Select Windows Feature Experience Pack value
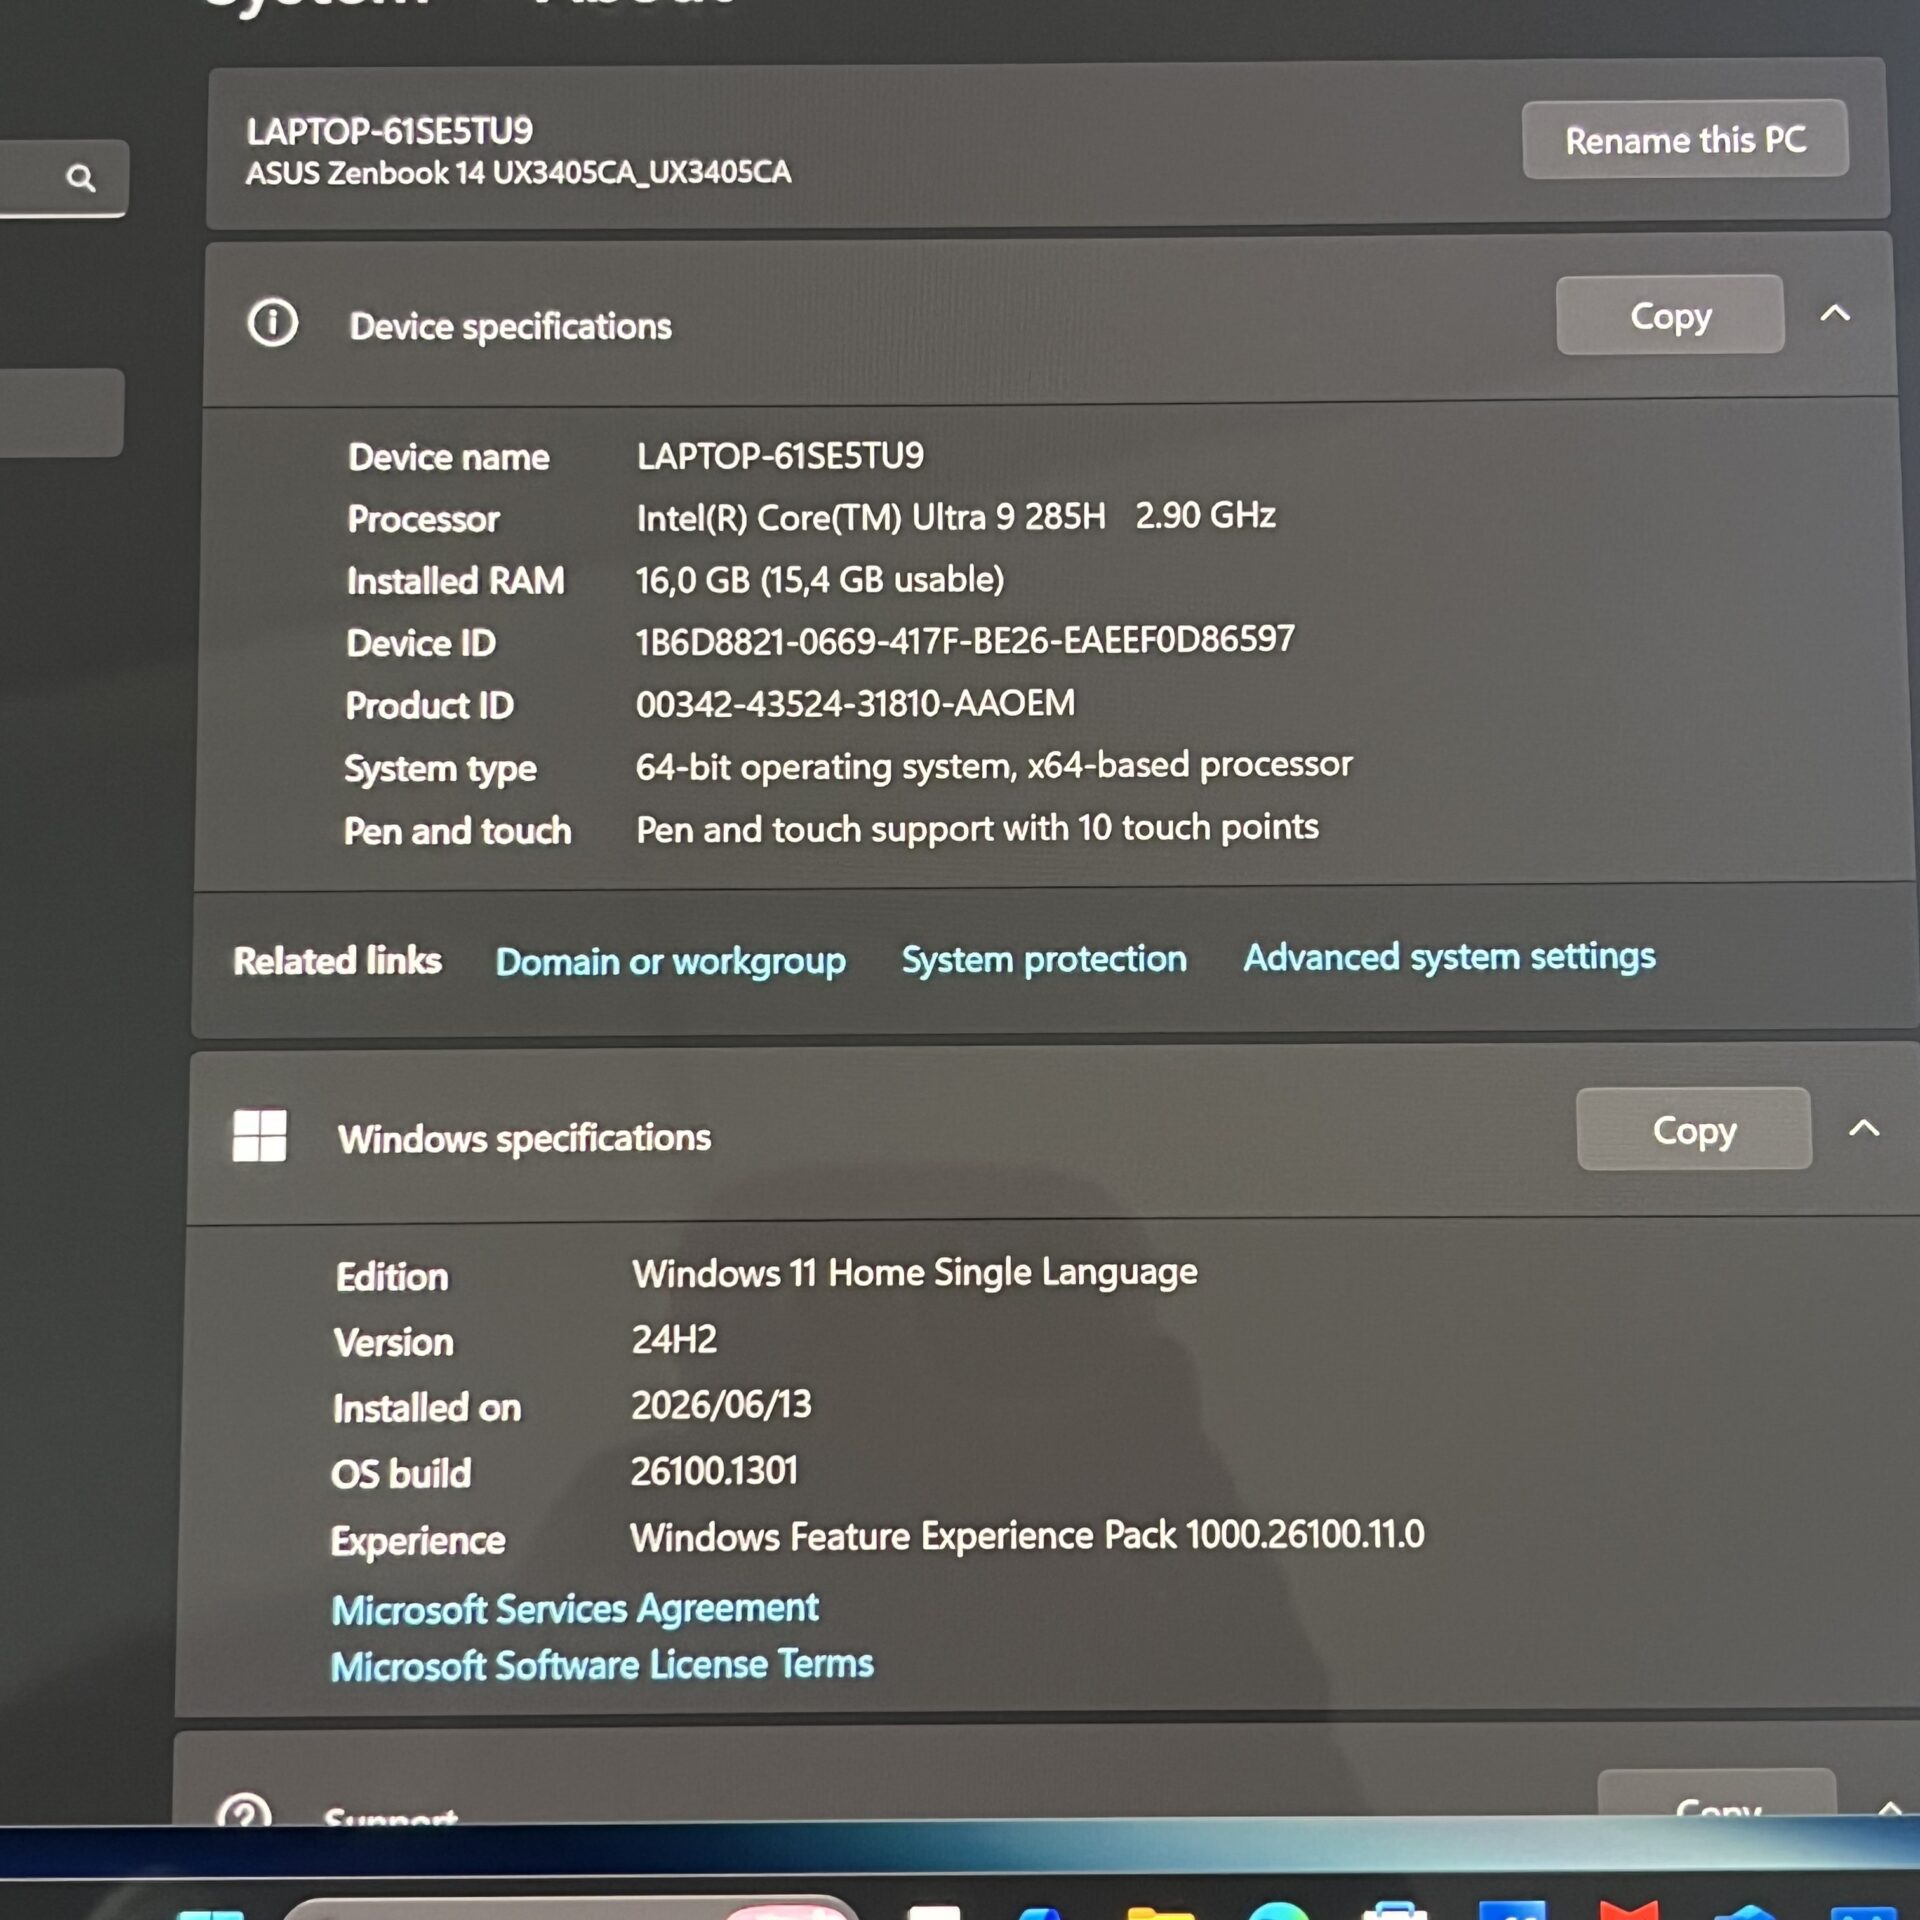Viewport: 1920px width, 1920px height. click(x=1027, y=1535)
